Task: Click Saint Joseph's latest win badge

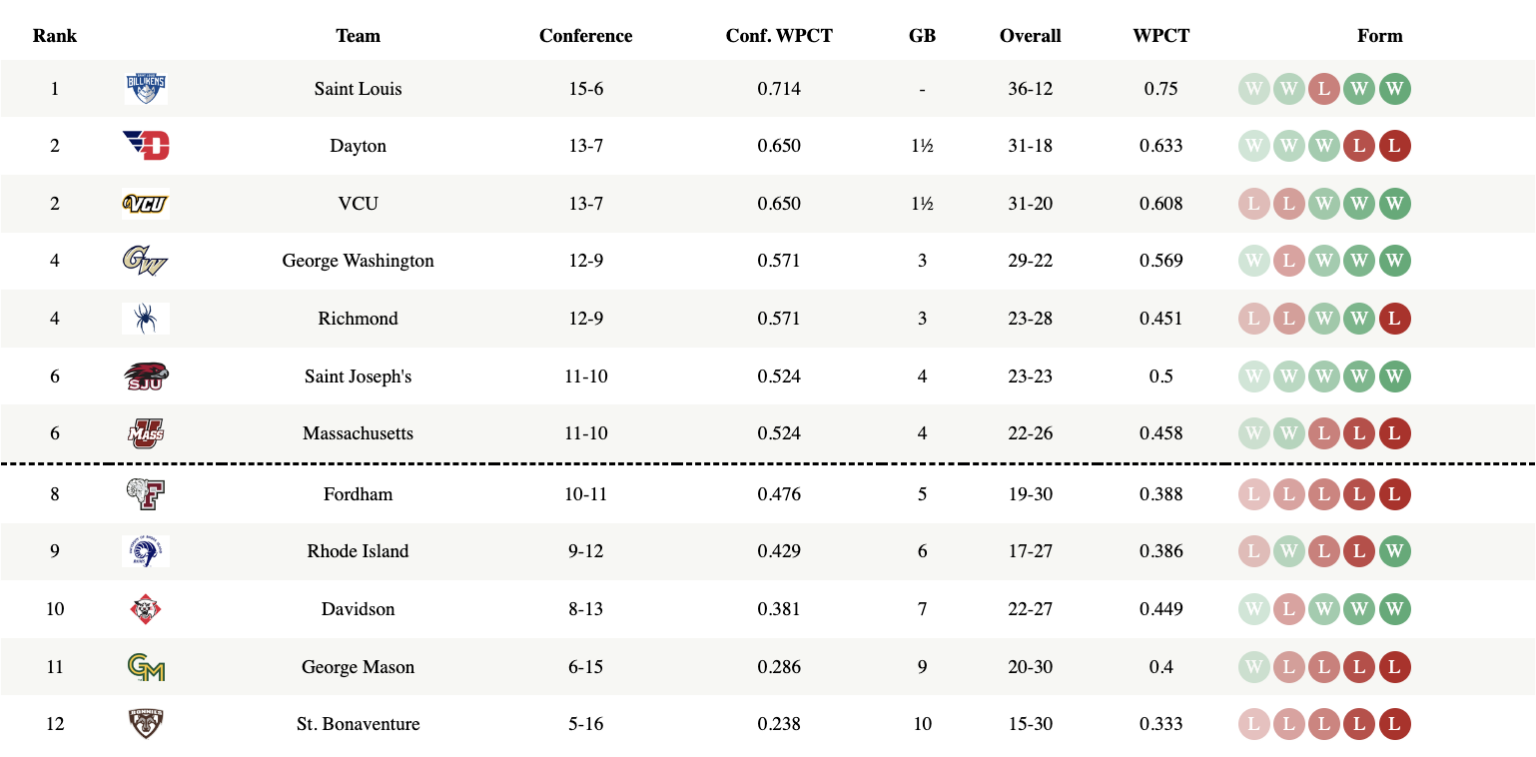Action: coord(1394,377)
